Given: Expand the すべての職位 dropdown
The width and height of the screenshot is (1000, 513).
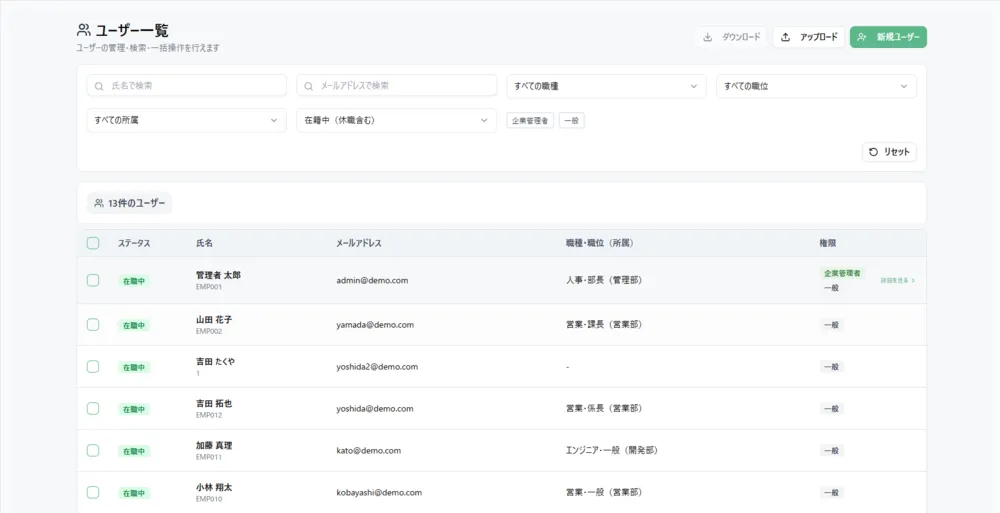Looking at the screenshot, I should tap(816, 86).
